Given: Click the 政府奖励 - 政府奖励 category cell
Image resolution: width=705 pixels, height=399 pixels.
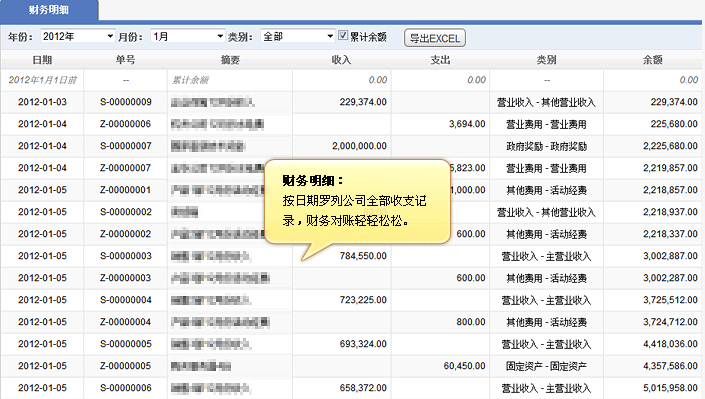Looking at the screenshot, I should 546,146.
